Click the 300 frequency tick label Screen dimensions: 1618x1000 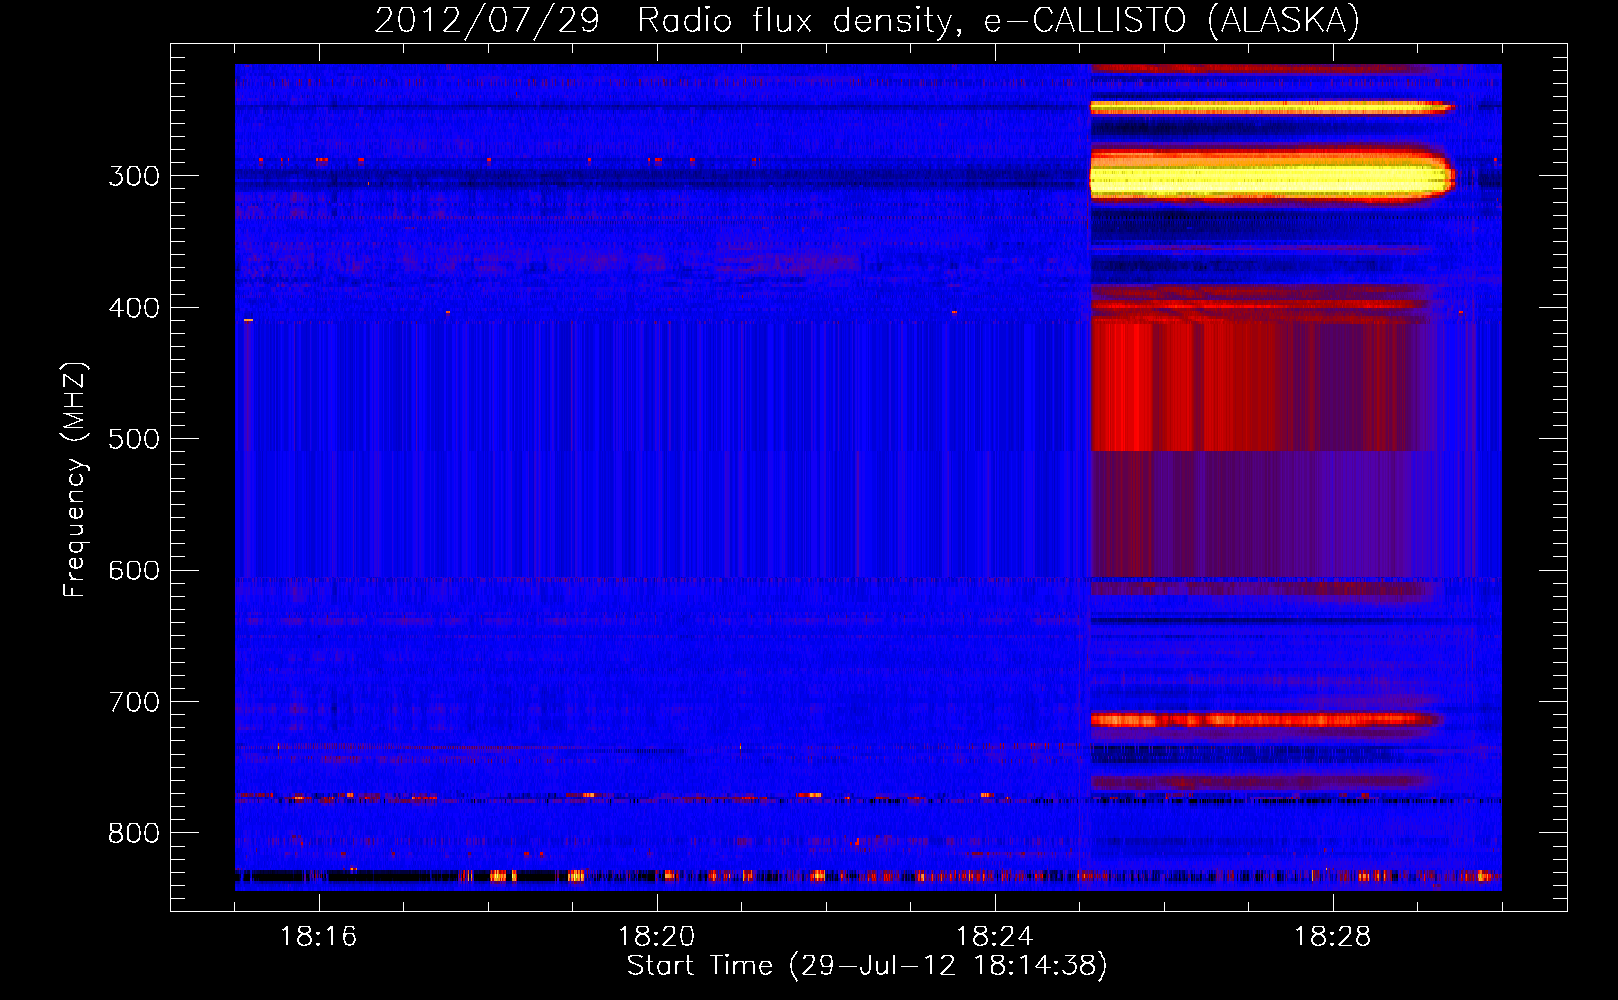pyautogui.click(x=134, y=176)
